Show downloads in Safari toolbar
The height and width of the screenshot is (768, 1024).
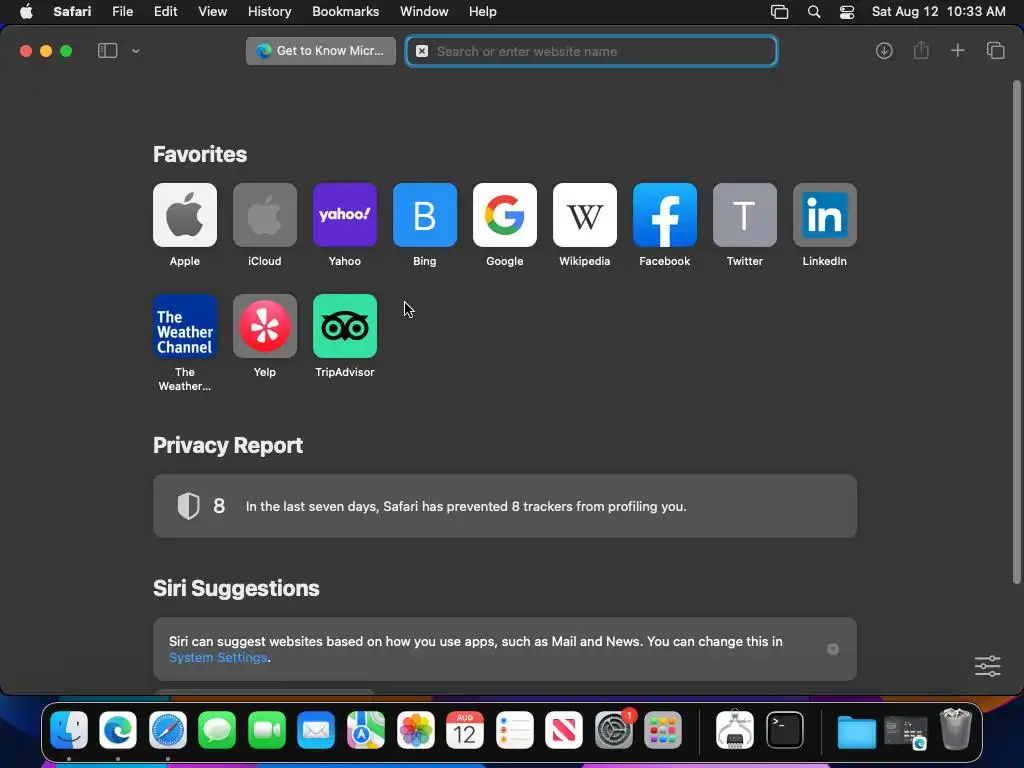coord(884,51)
